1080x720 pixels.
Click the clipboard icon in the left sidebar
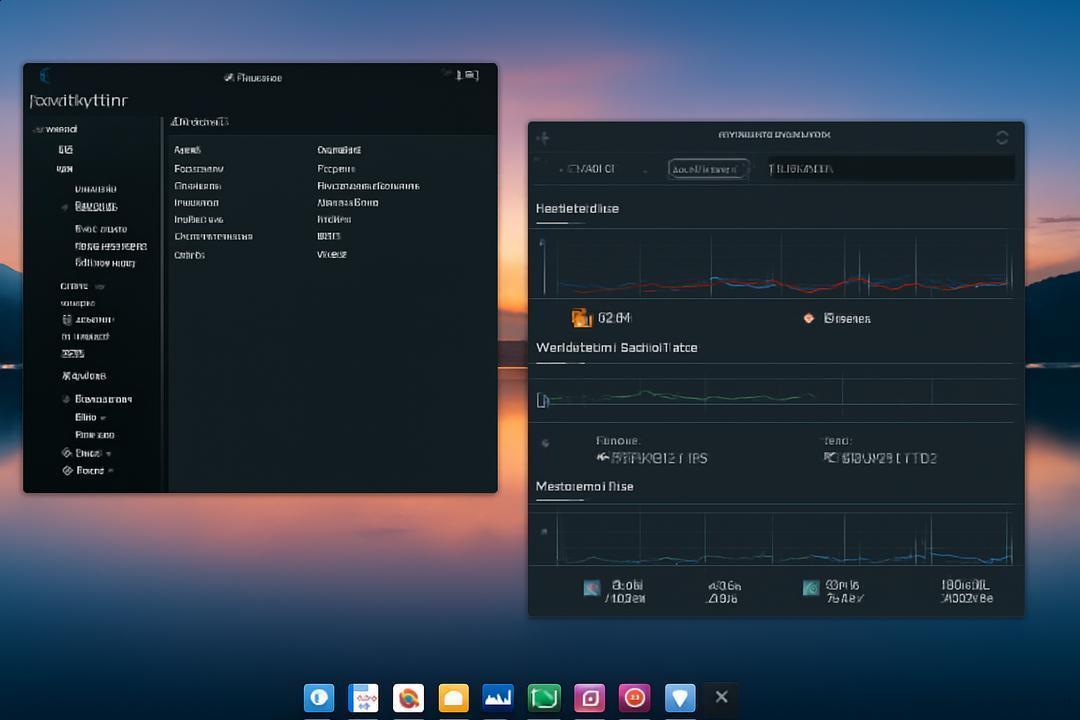67,320
